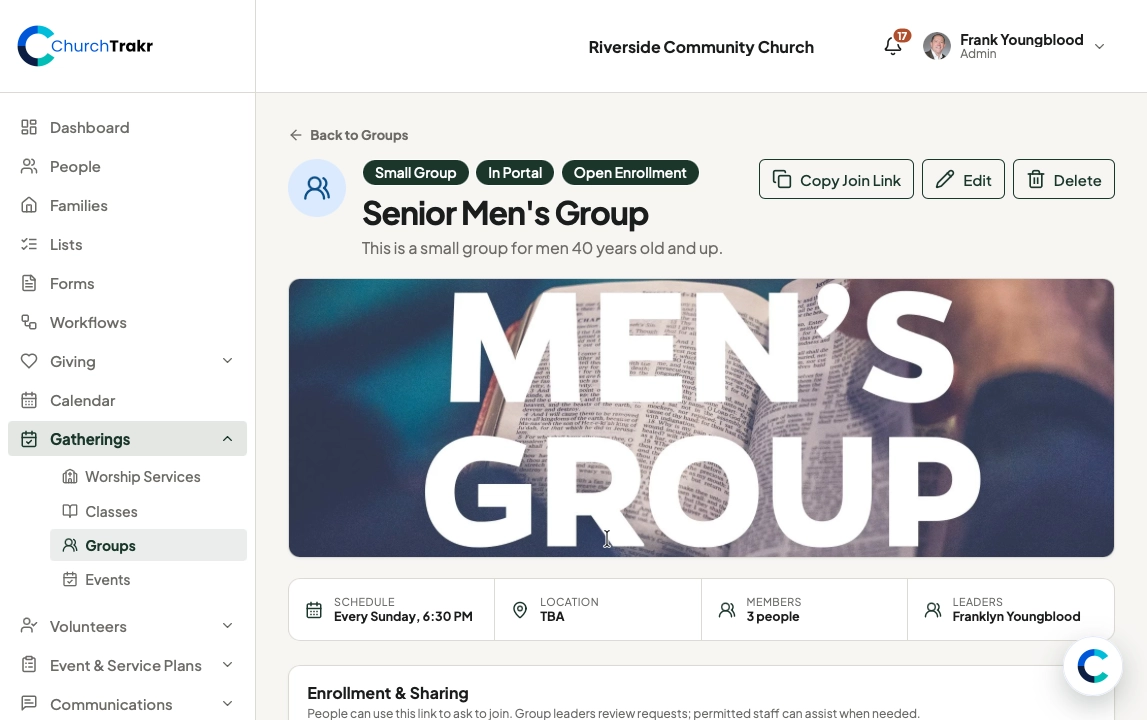Click the Men's Group banner image
Viewport: 1147px width, 720px height.
pyautogui.click(x=702, y=418)
